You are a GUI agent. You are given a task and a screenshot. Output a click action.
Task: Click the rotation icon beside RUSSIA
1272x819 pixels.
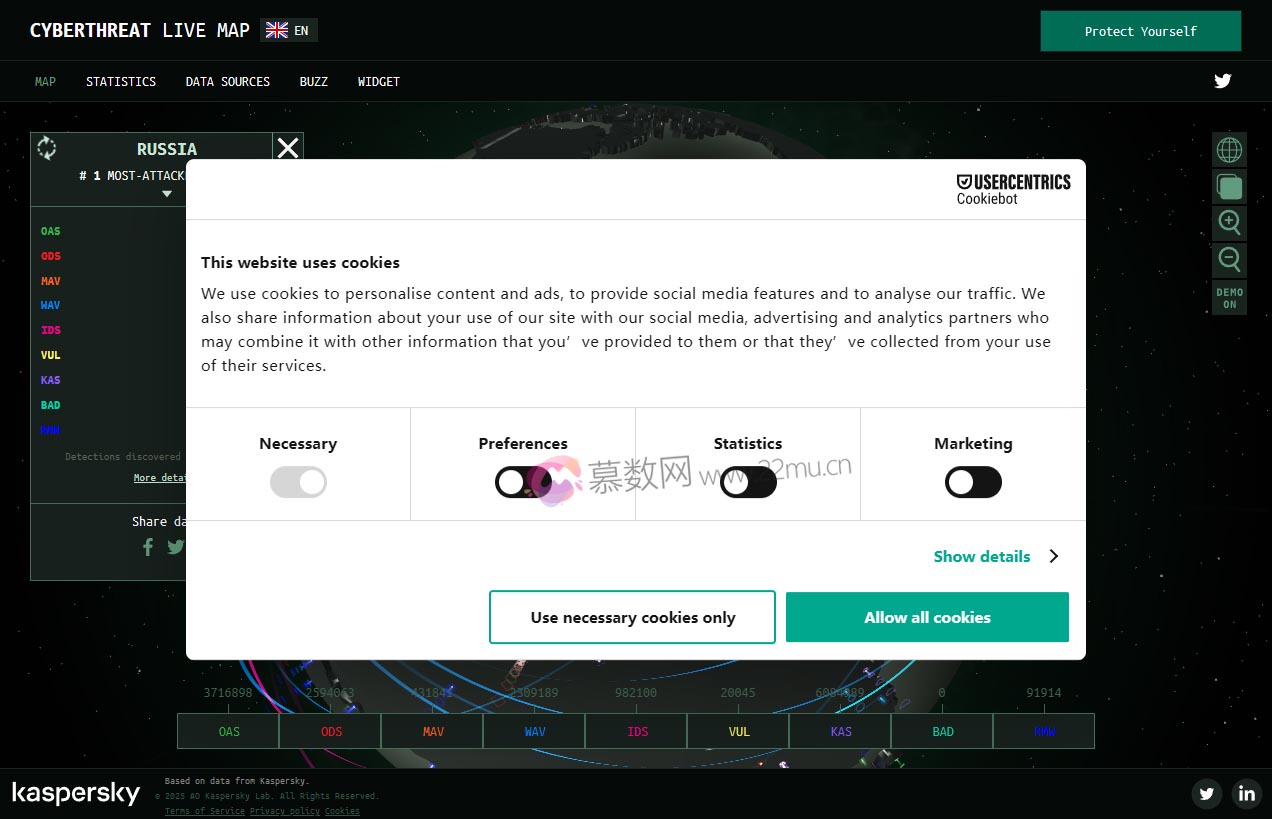pyautogui.click(x=46, y=148)
